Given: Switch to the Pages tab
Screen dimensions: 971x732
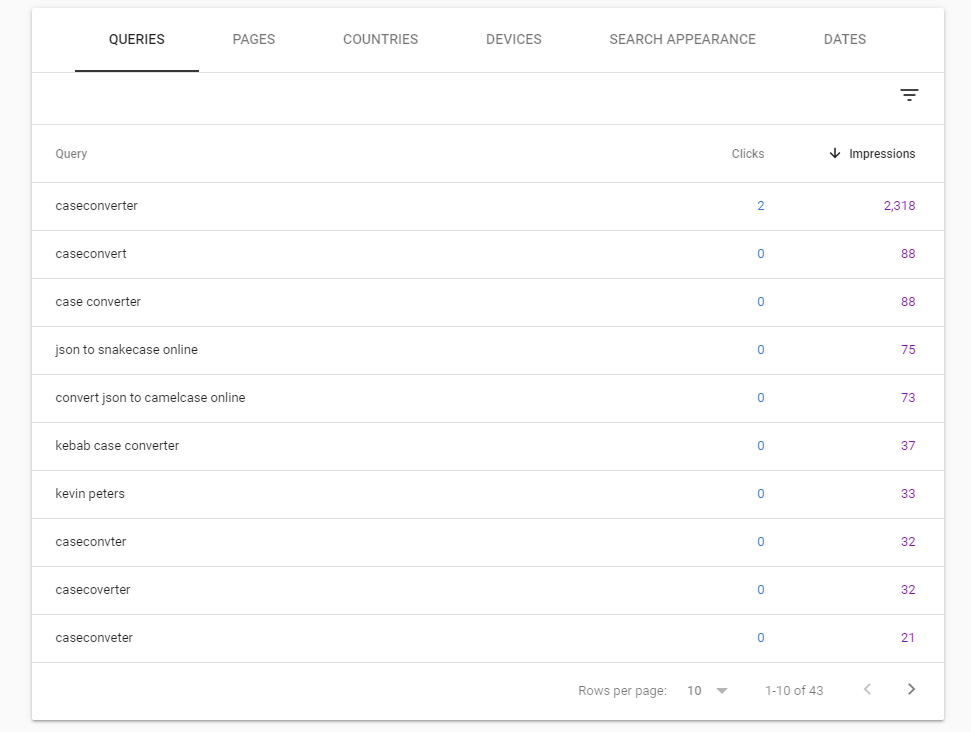Looking at the screenshot, I should coord(254,40).
